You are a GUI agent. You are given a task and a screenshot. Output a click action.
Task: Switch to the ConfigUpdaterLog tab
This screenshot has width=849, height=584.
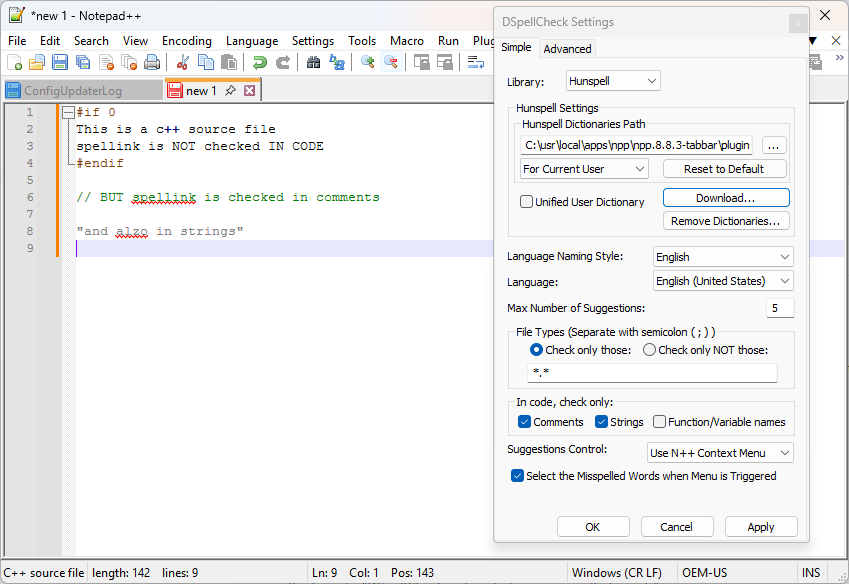[83, 90]
